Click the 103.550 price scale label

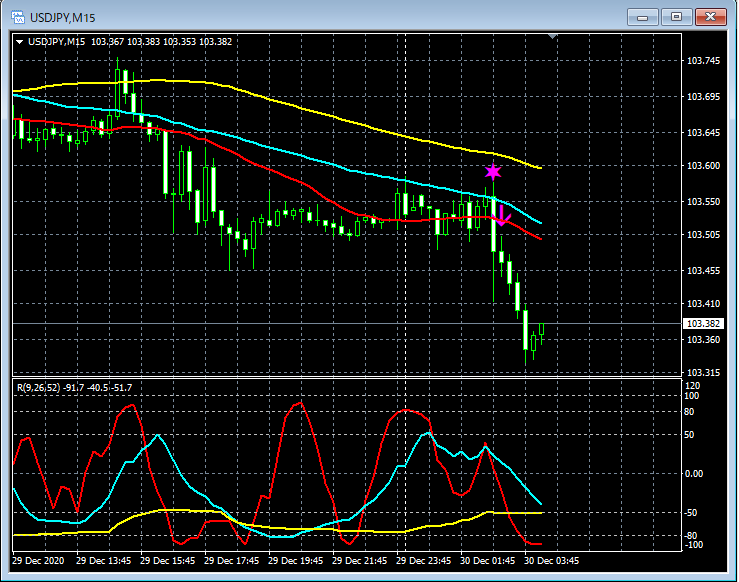point(703,201)
